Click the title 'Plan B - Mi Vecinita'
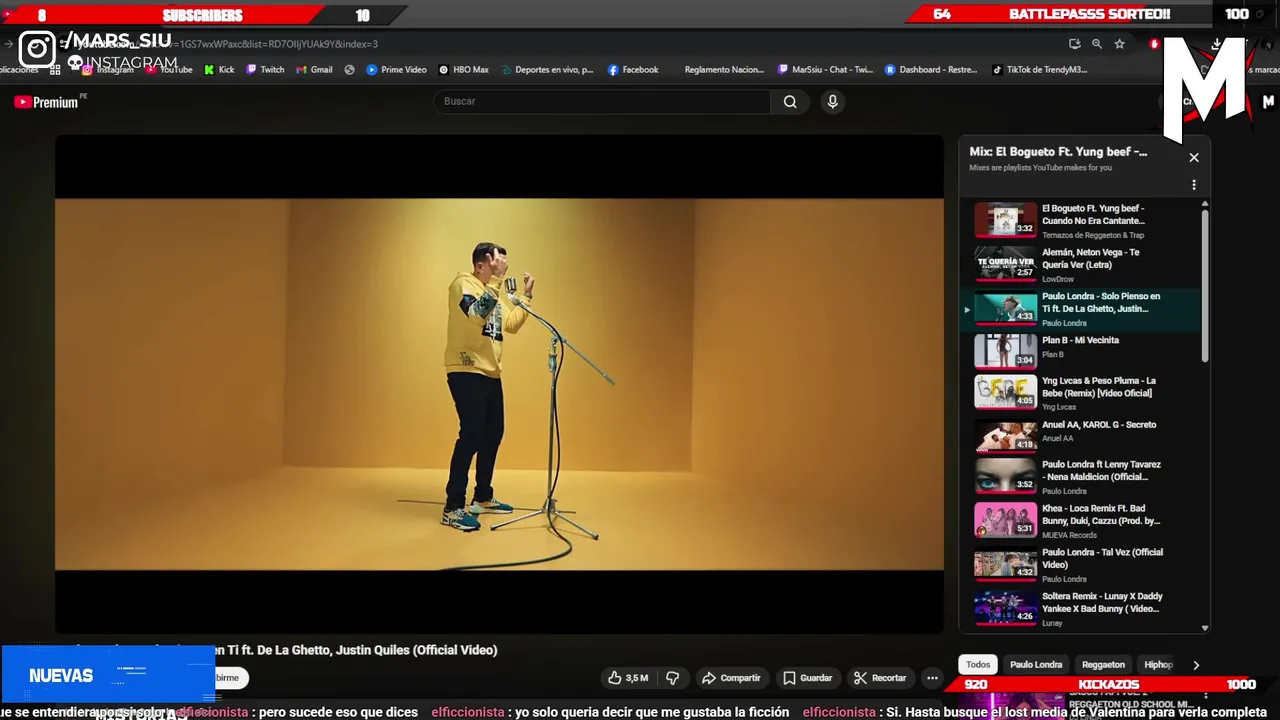Image resolution: width=1280 pixels, height=720 pixels. click(x=1080, y=340)
